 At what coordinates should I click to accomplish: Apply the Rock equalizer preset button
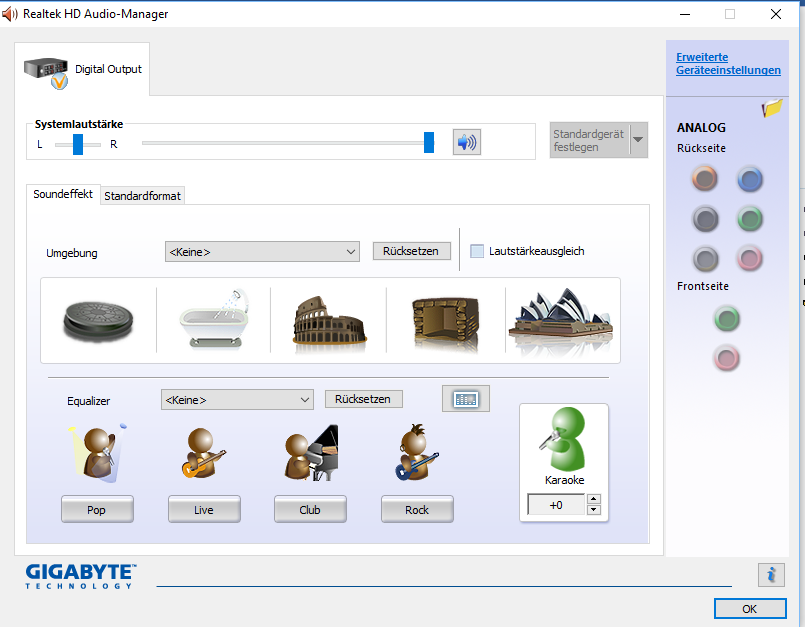pos(417,509)
